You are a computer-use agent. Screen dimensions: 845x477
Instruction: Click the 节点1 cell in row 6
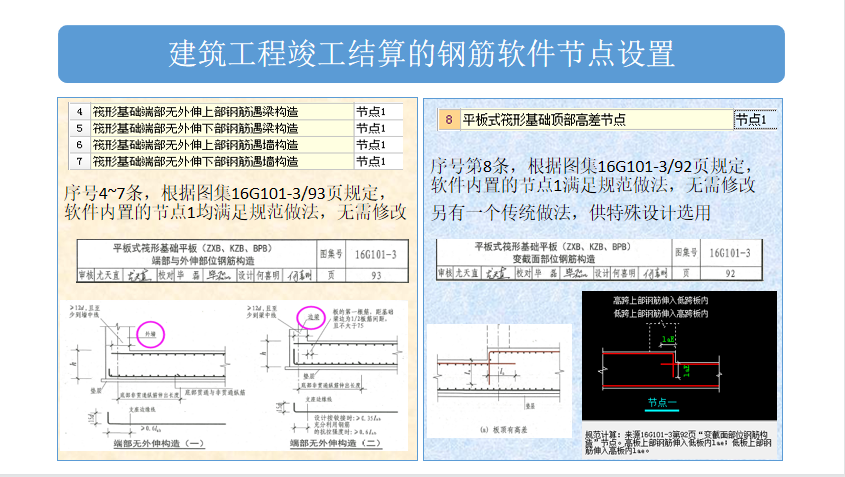coord(378,145)
